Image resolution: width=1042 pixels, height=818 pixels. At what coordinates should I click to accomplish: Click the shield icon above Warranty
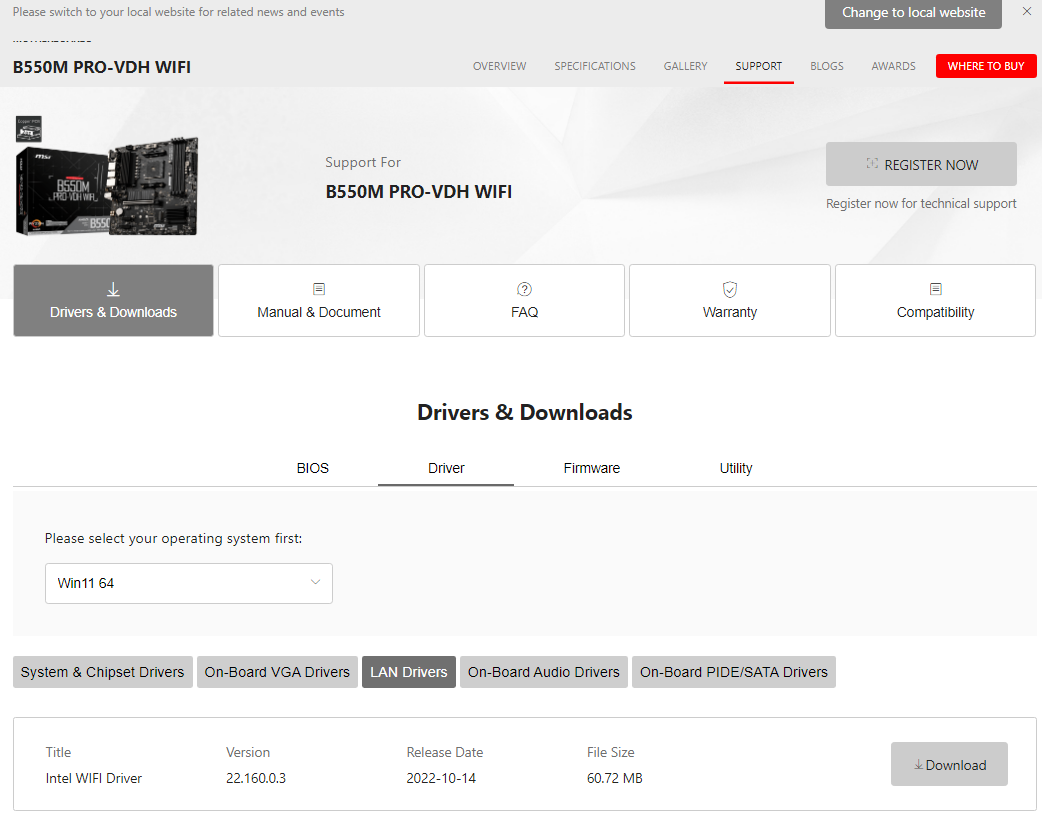click(730, 289)
